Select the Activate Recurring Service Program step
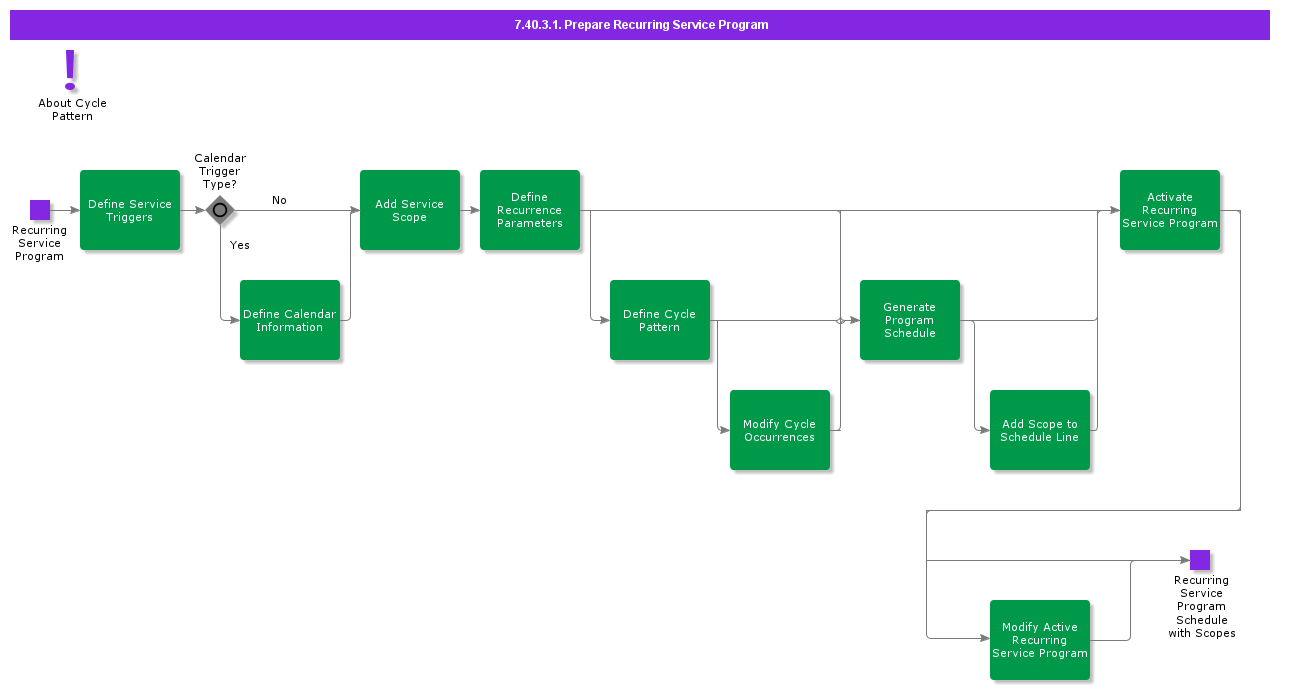 (x=1170, y=210)
